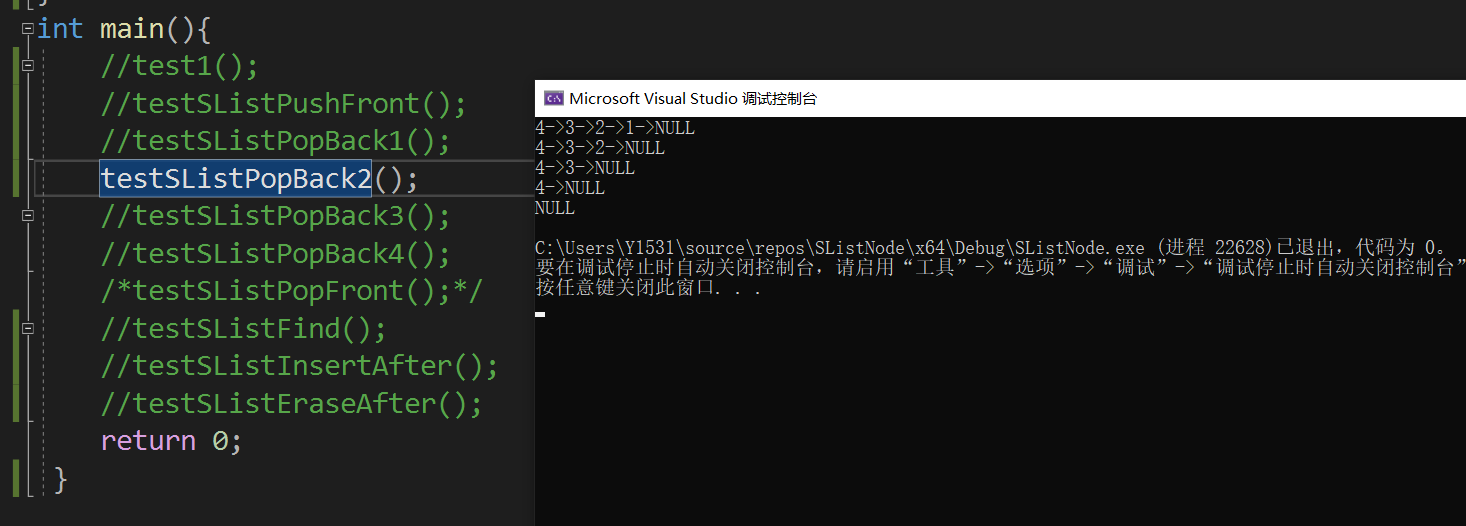Click the //test1(); comment line
1466x526 pixels.
point(179,66)
